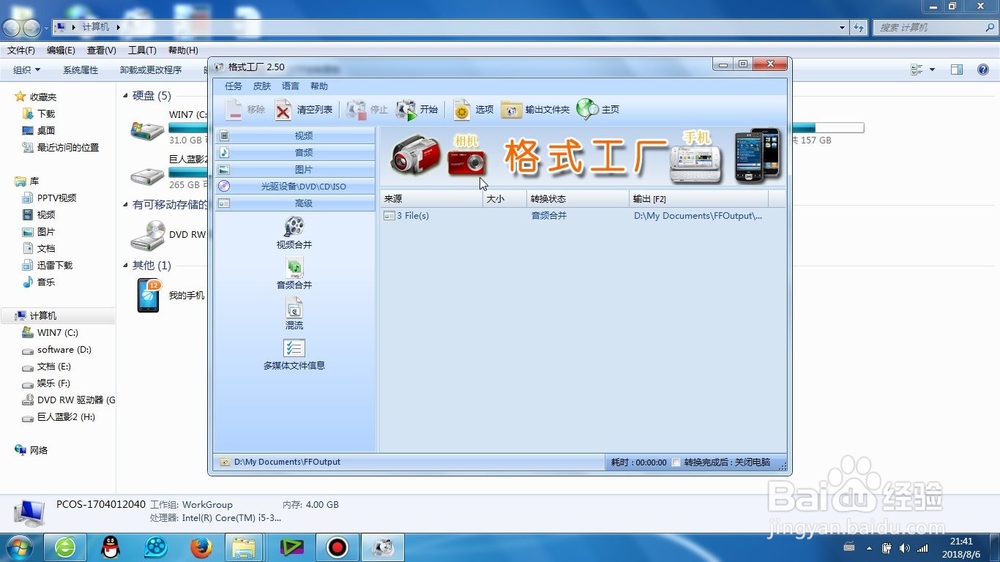Open Explorer View (查看) menu
The width and height of the screenshot is (1000, 562).
point(101,50)
